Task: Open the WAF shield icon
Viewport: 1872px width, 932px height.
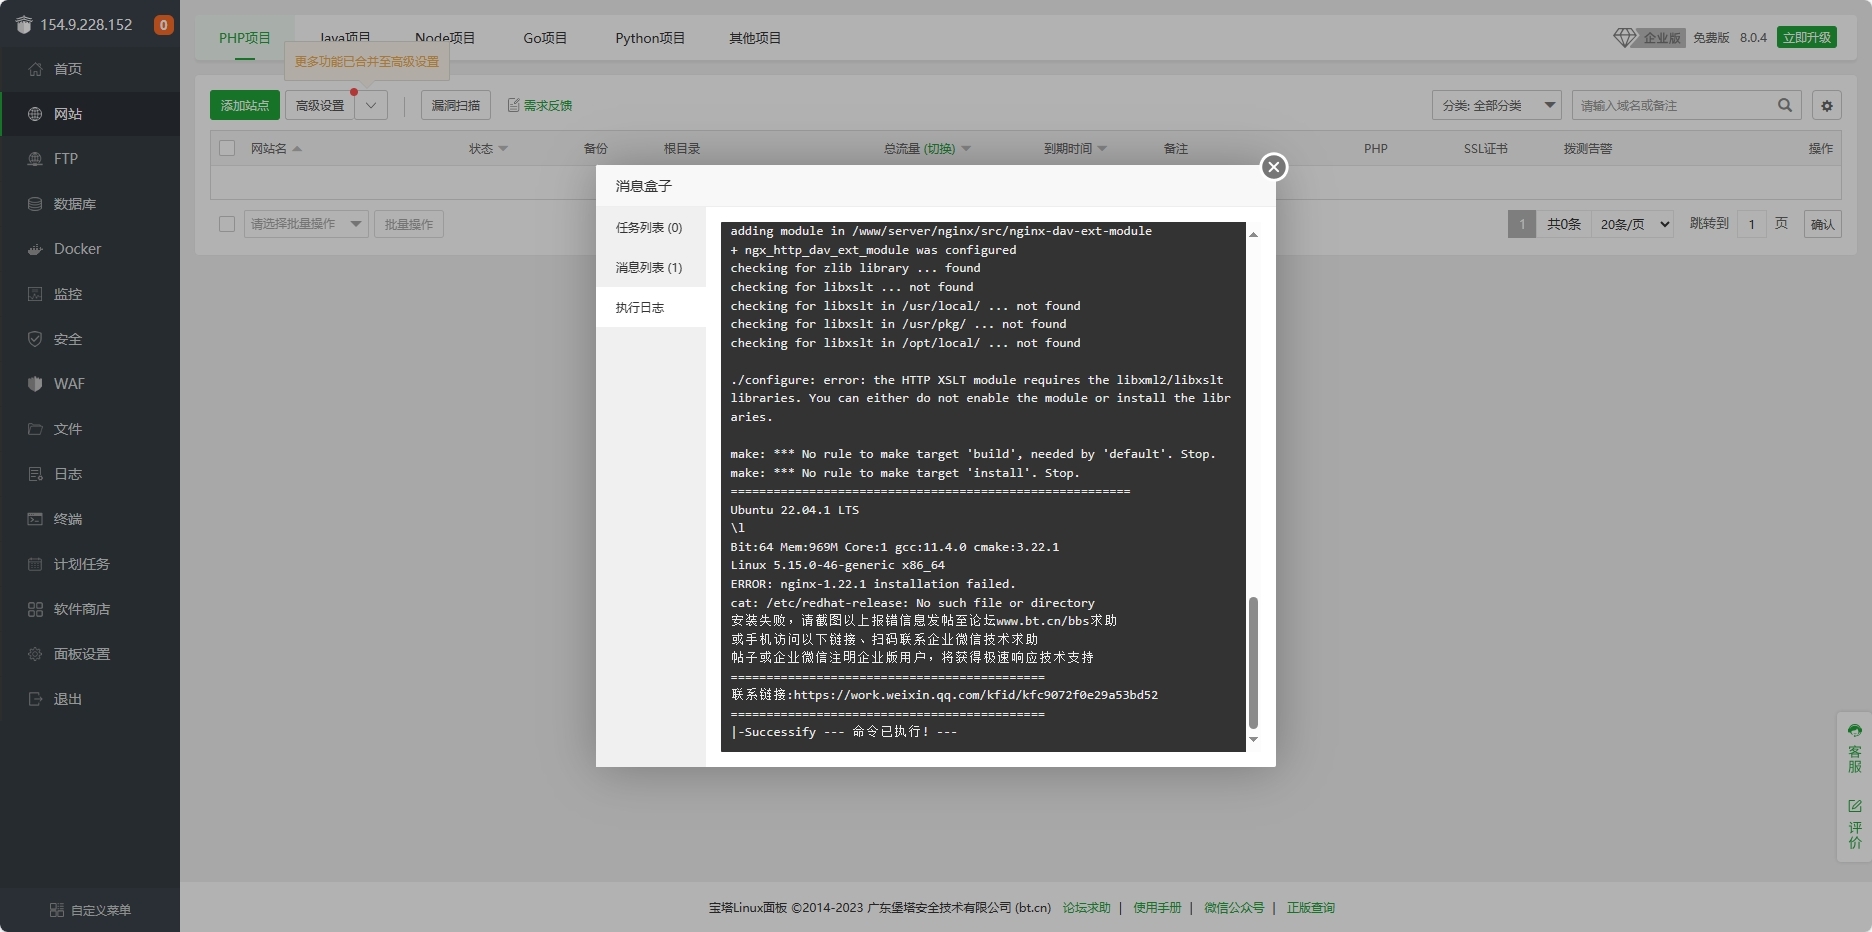Action: (x=35, y=384)
